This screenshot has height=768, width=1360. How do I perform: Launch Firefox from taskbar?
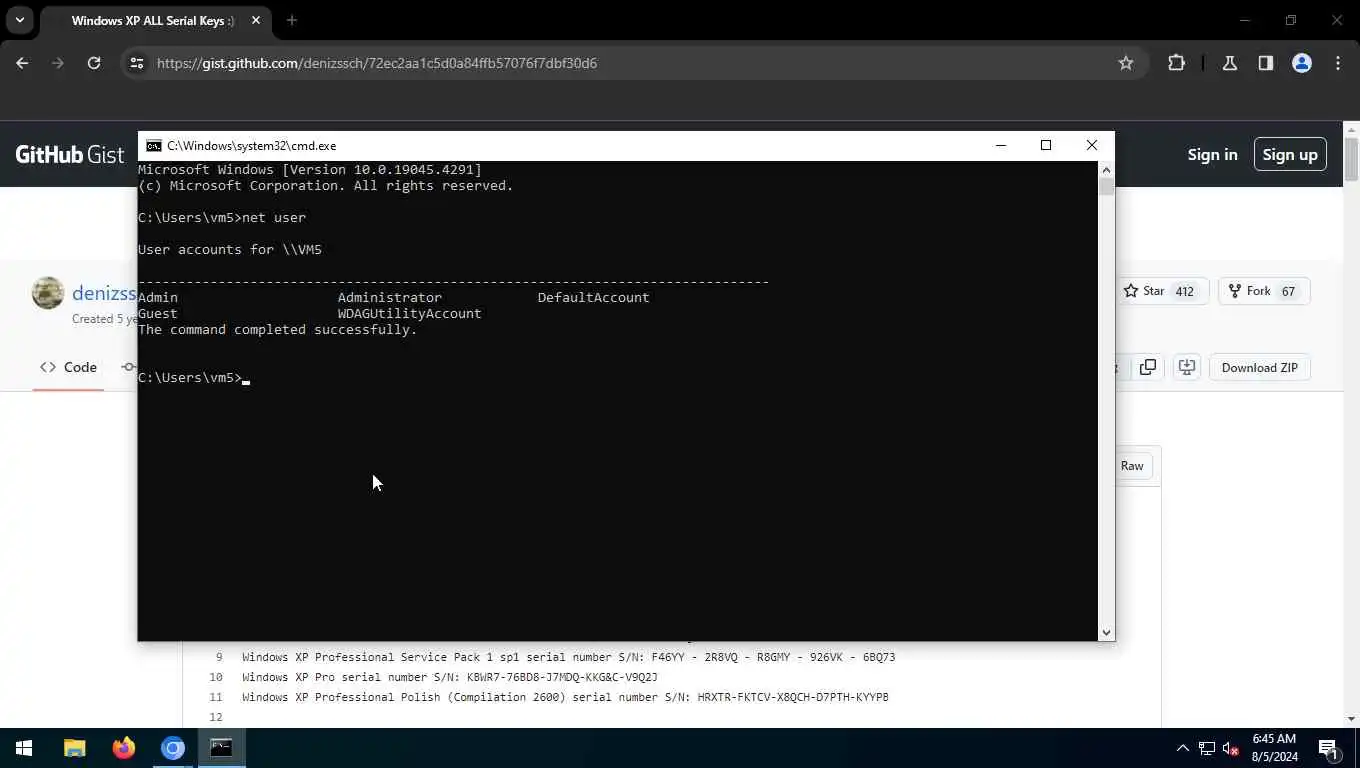click(124, 748)
